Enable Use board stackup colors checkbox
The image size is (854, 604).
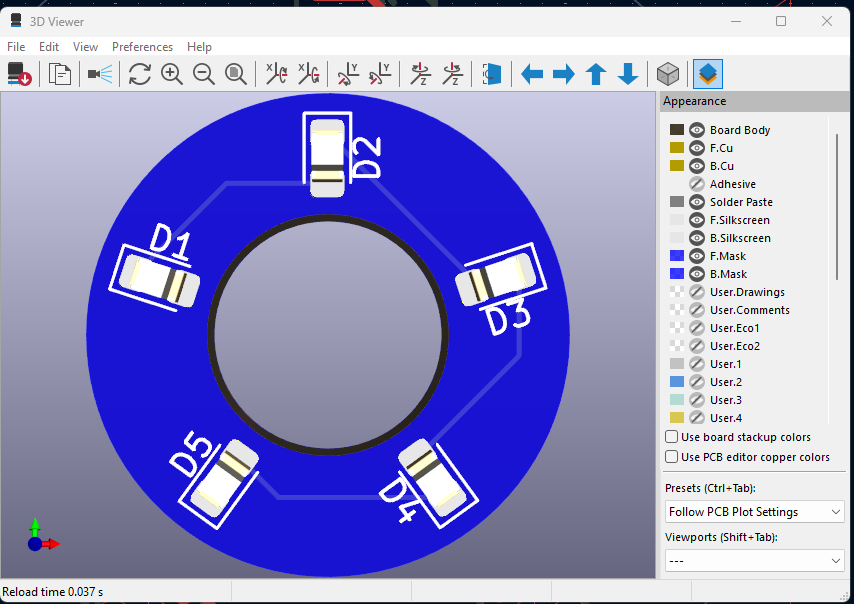(x=672, y=437)
